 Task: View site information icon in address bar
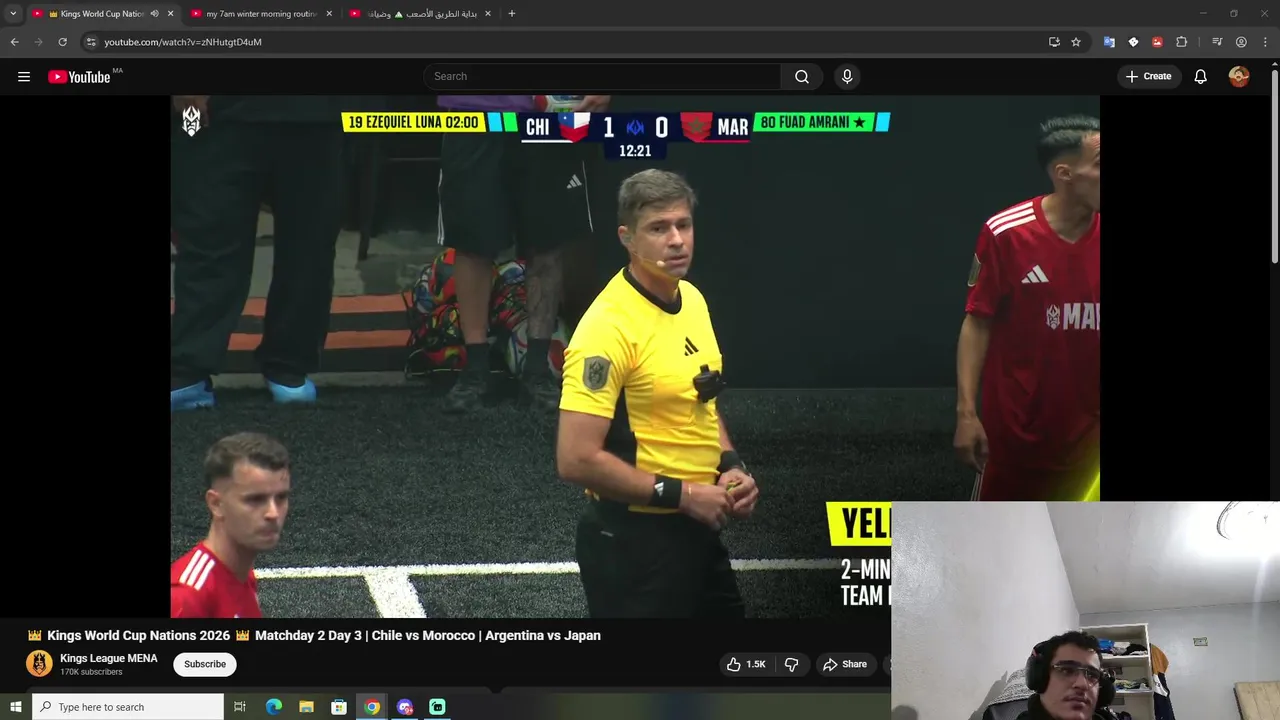click(91, 42)
